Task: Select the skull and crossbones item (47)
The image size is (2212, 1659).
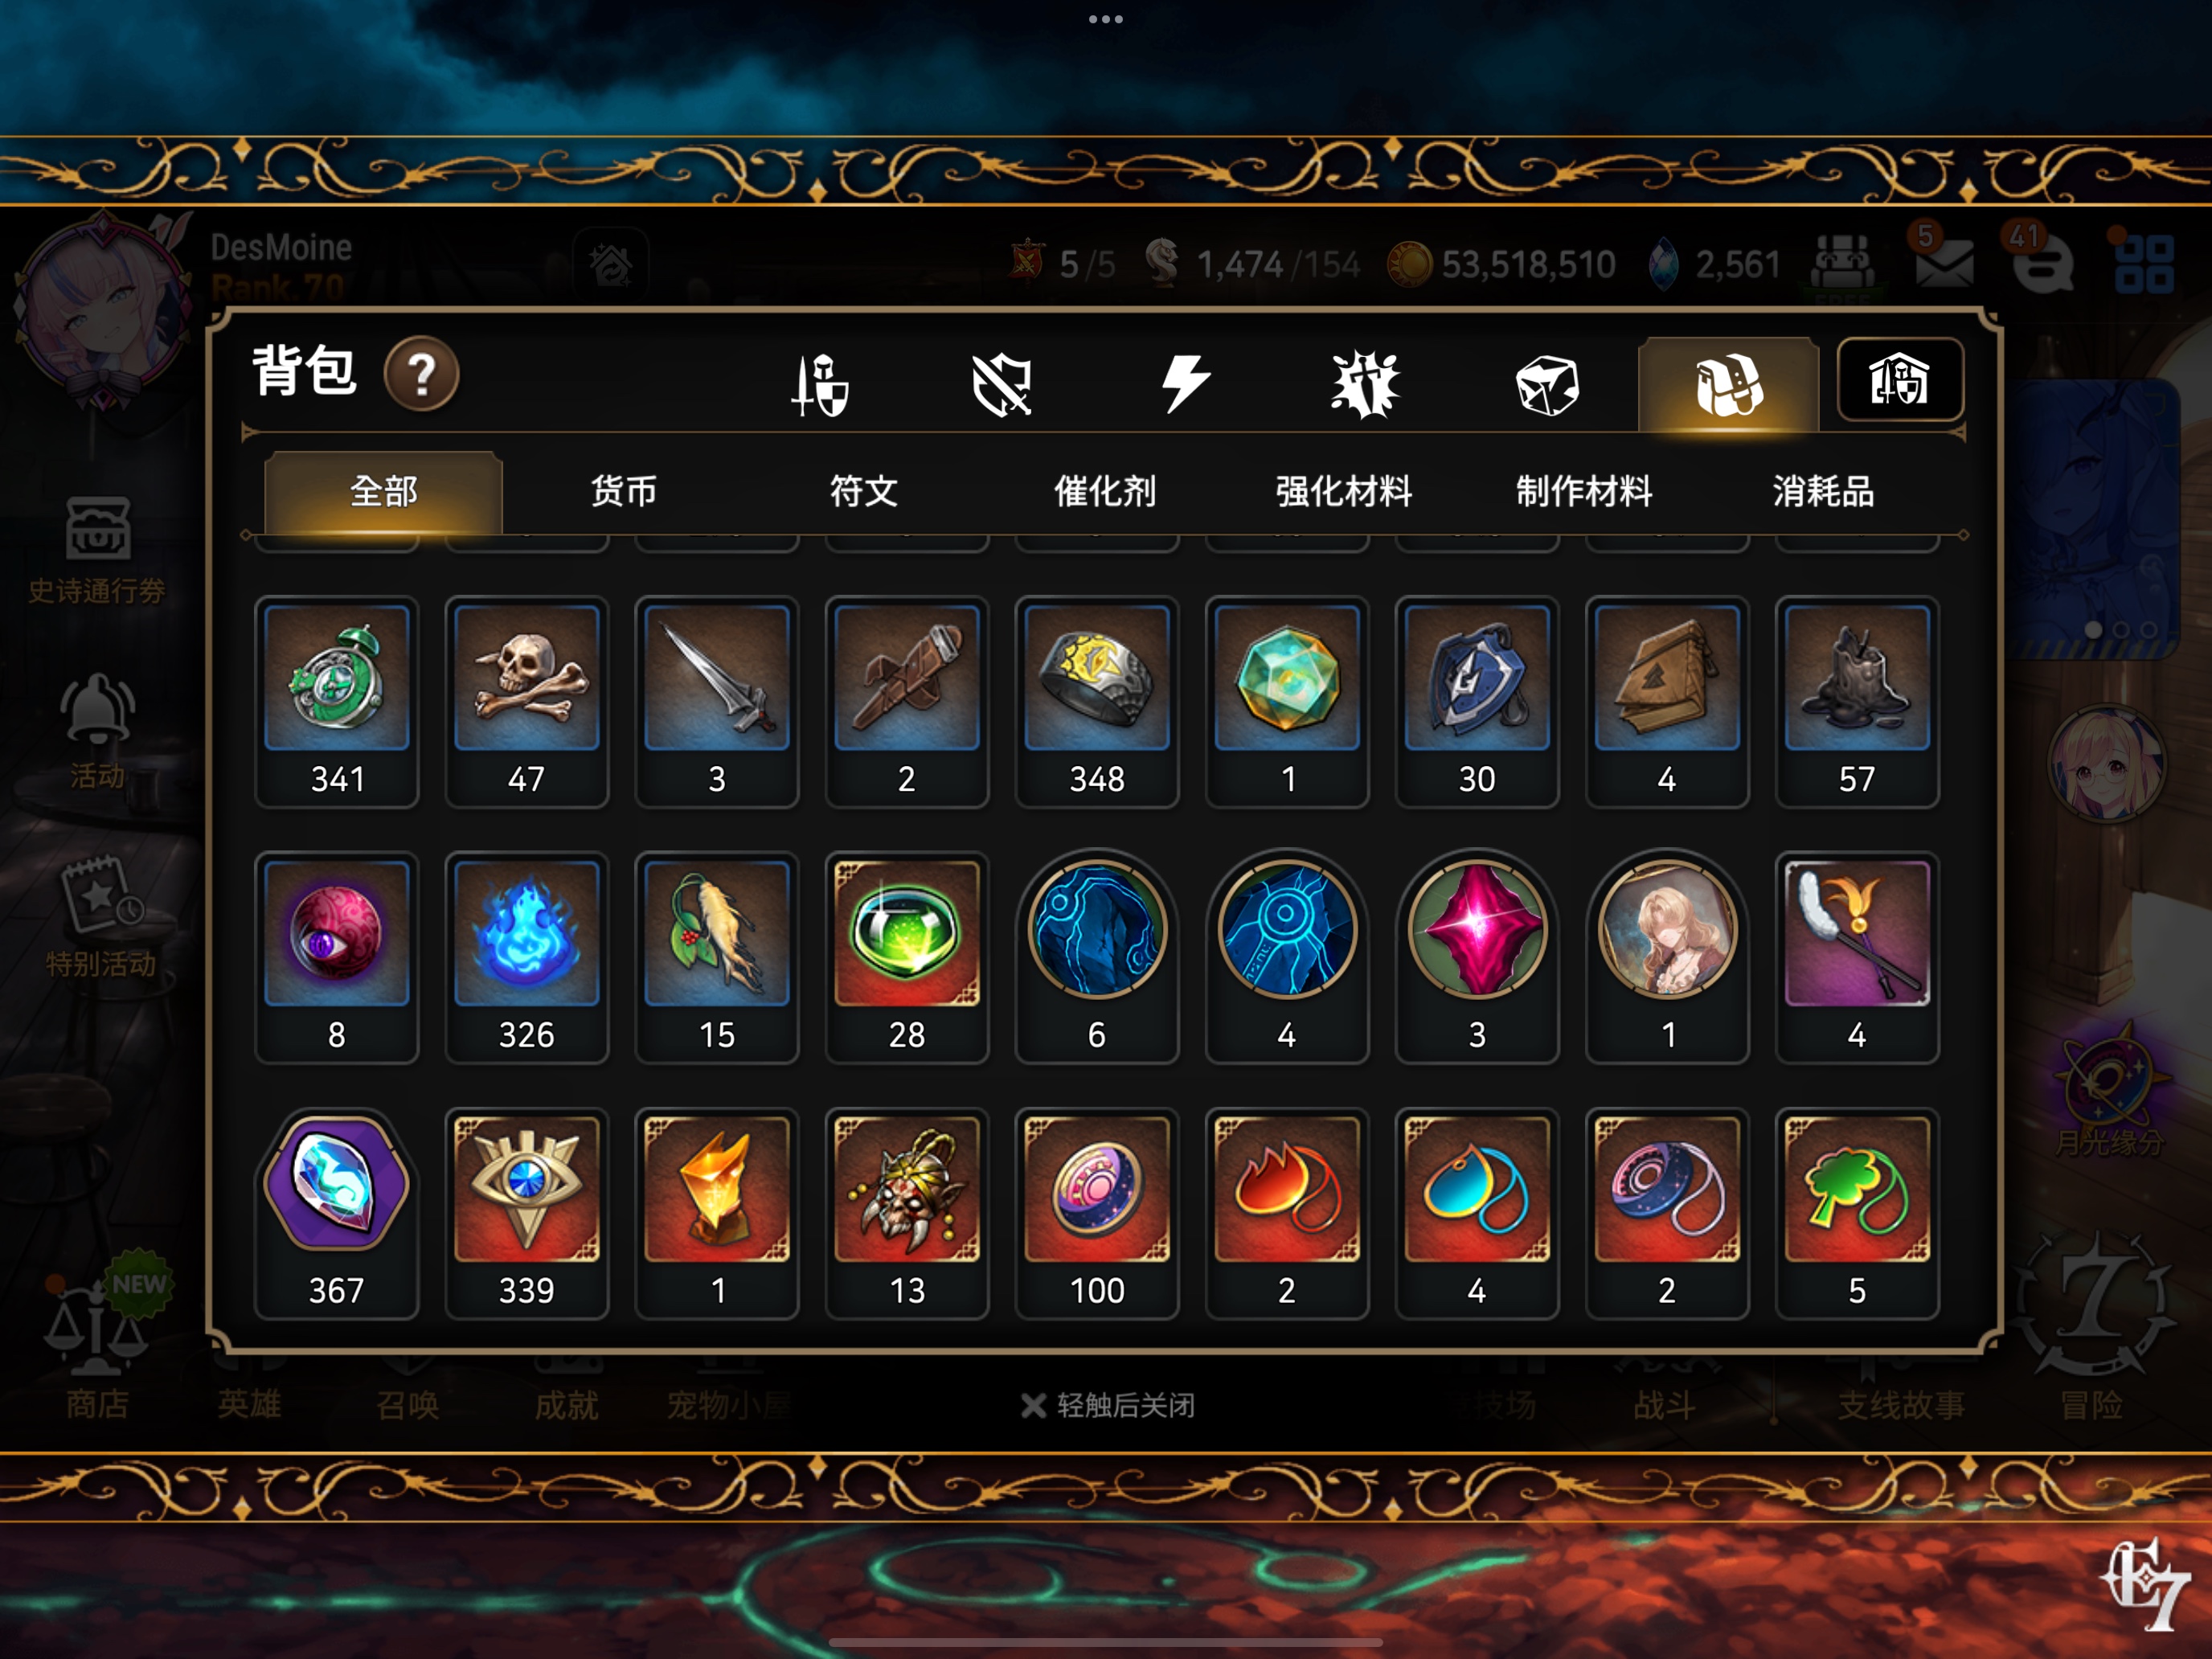Action: (x=527, y=702)
